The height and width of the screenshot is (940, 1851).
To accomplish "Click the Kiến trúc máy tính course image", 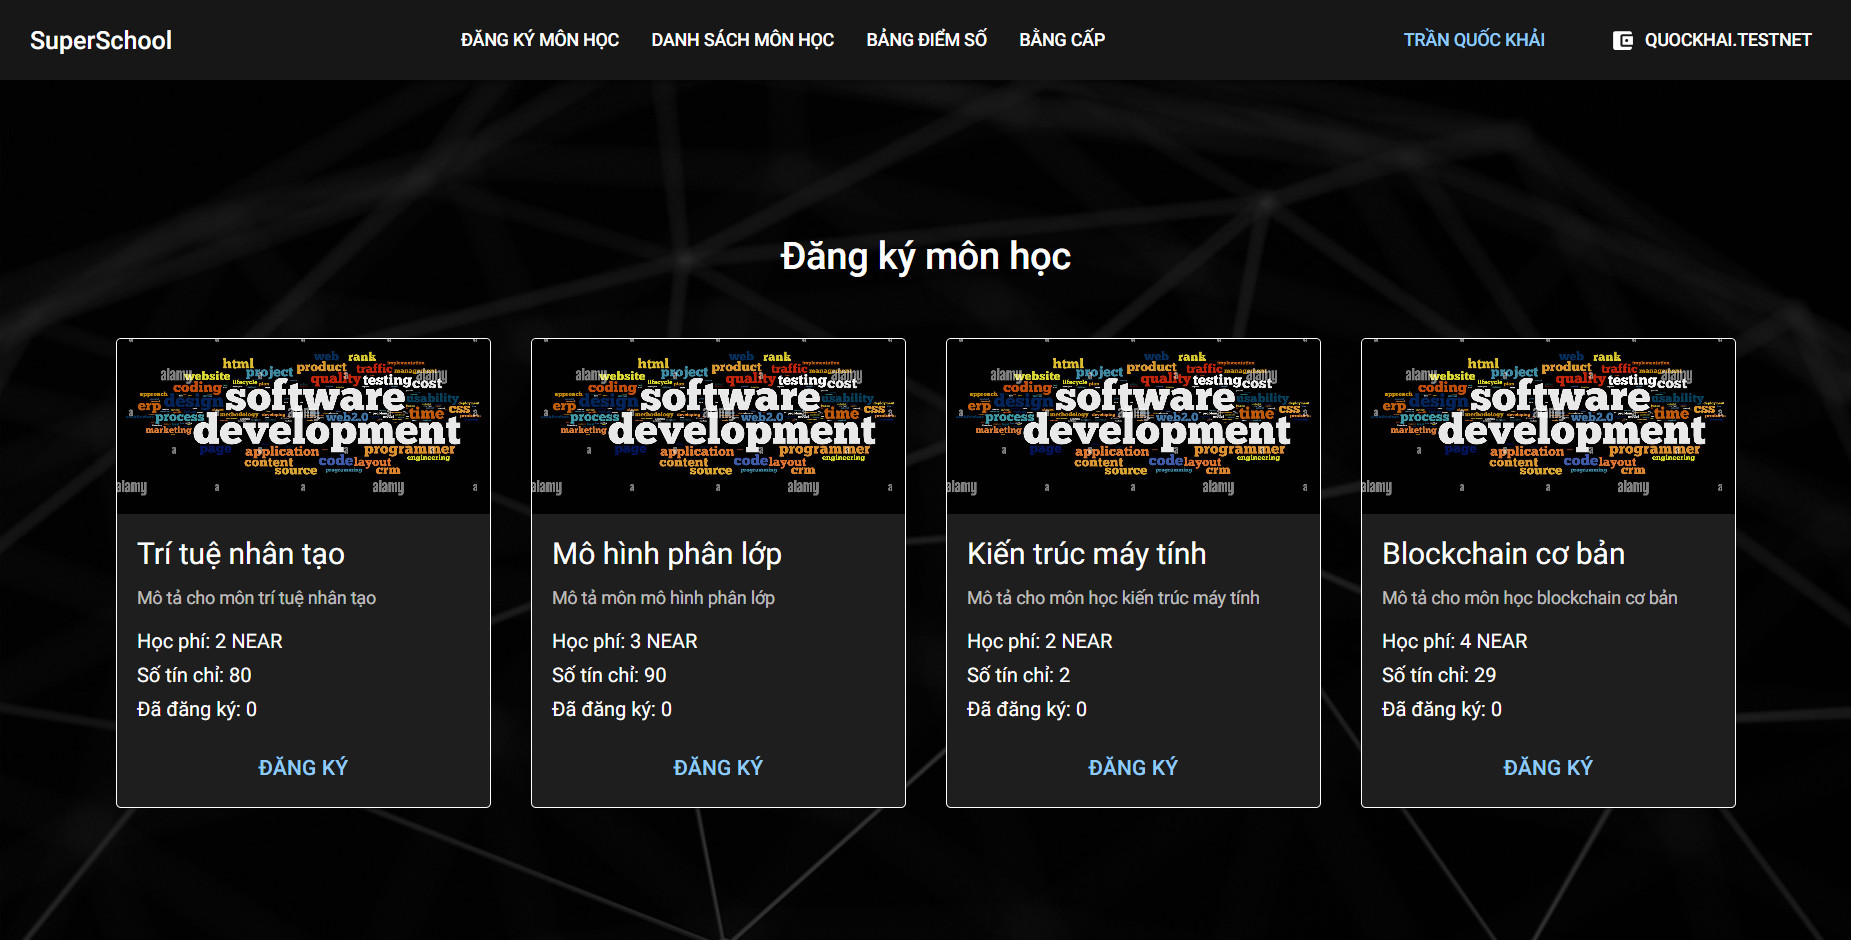I will point(1133,426).
